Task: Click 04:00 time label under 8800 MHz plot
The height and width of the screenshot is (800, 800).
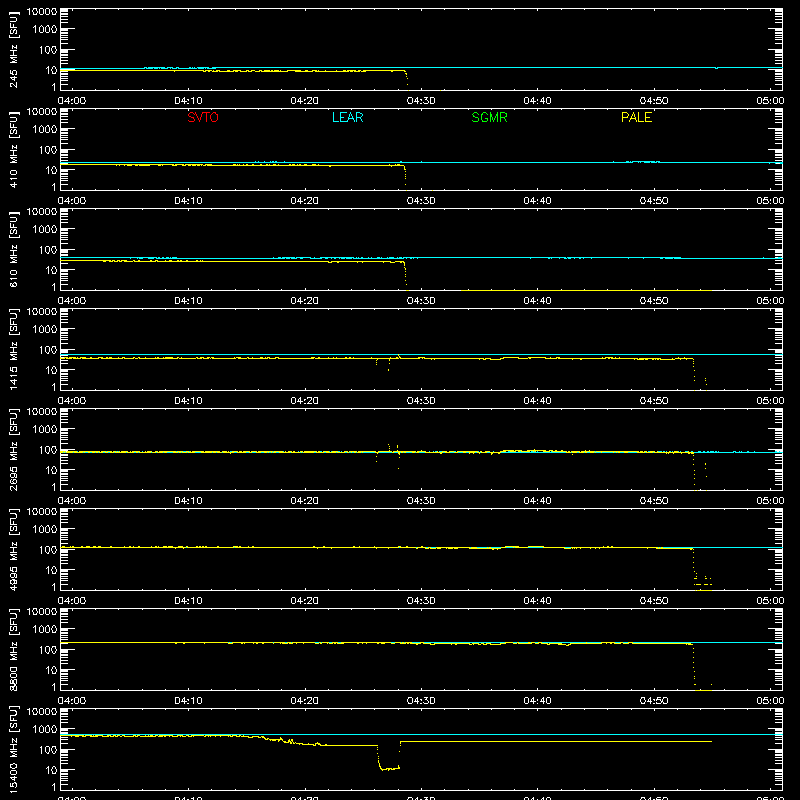Action: click(x=72, y=701)
